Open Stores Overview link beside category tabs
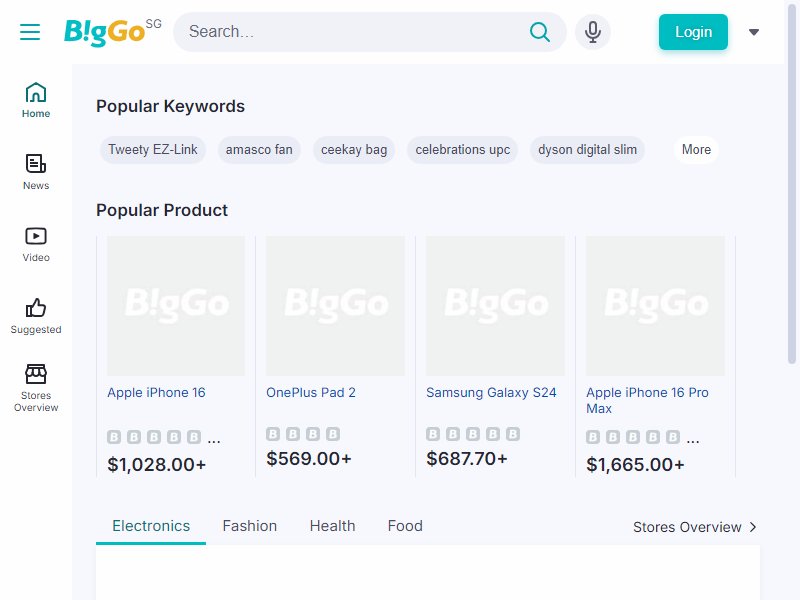 tap(695, 527)
